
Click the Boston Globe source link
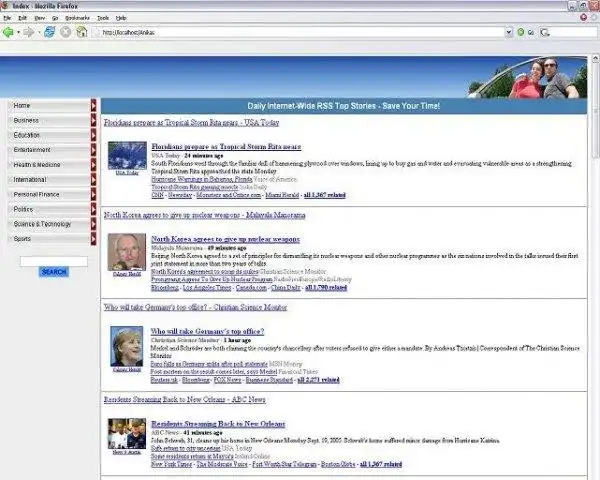pyautogui.click(x=338, y=464)
